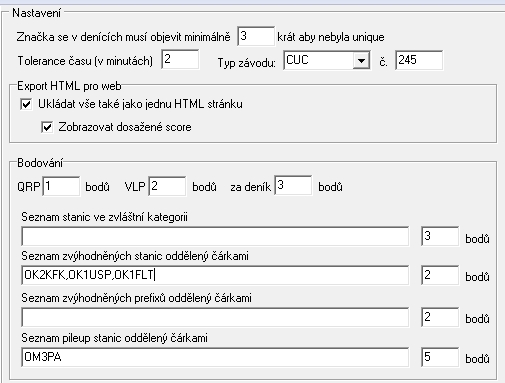Viewport: 505px width, 383px height.
Task: Click the favored prefixes points field
Action: (440, 317)
